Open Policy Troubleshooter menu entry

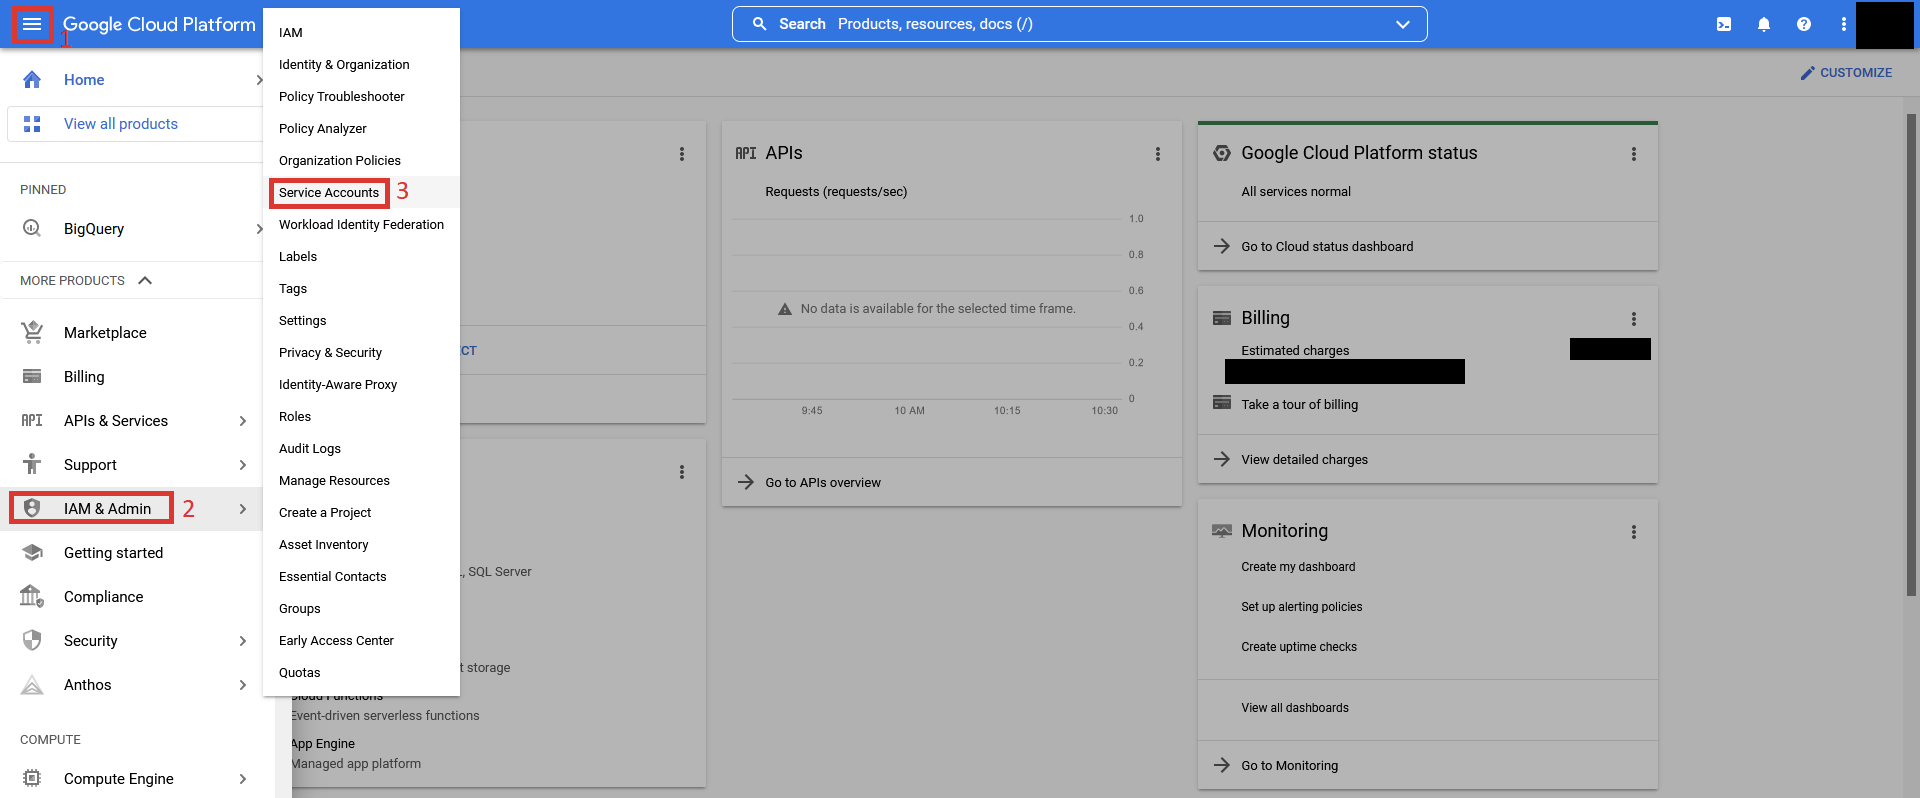pos(361,97)
